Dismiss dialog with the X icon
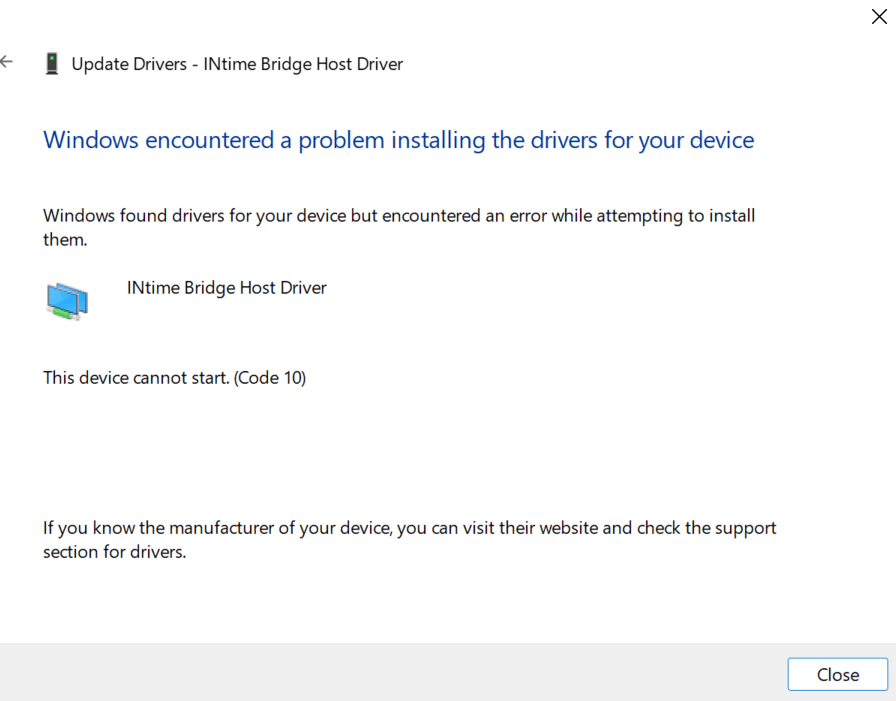This screenshot has width=896, height=701. (x=879, y=17)
